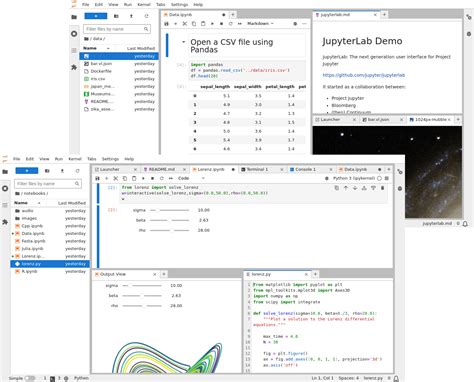474x382 pixels.
Task: Click blue new launcher button in upper window
Action: click(96, 16)
